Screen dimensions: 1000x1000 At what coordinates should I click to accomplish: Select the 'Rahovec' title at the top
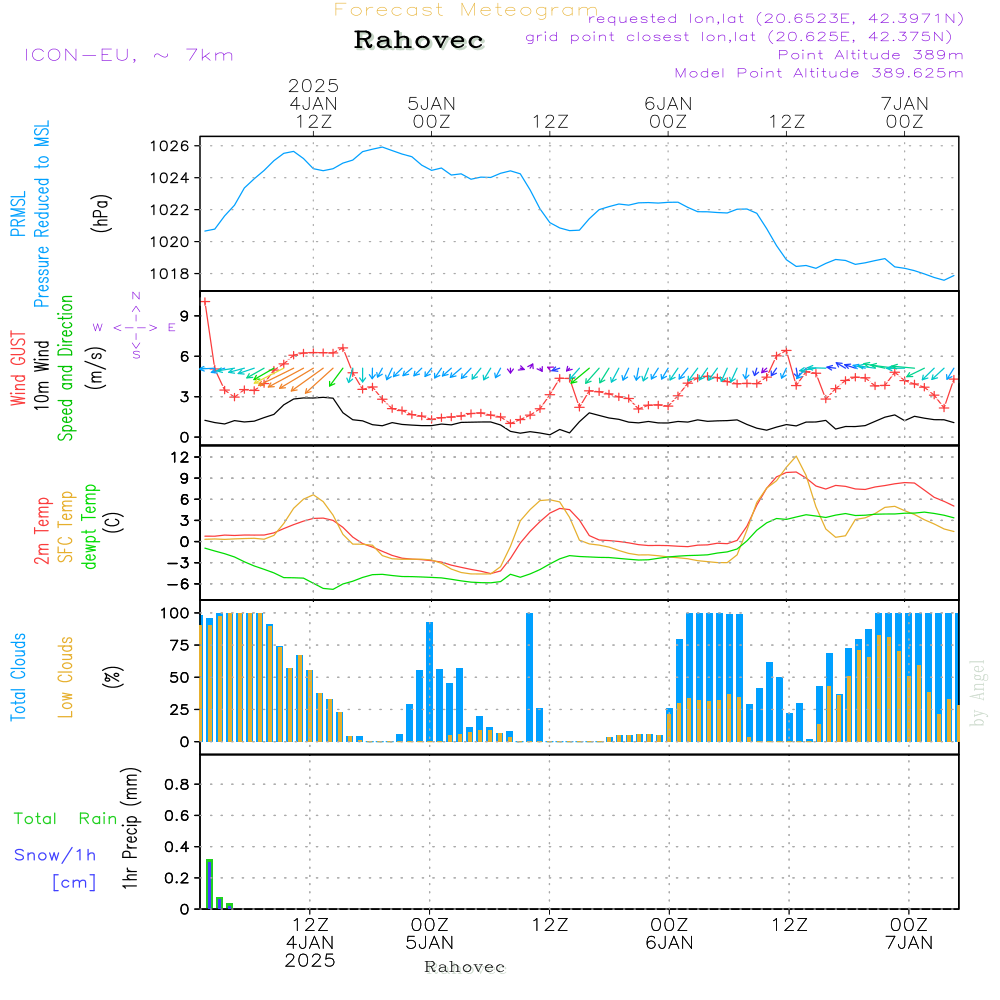pyautogui.click(x=419, y=40)
